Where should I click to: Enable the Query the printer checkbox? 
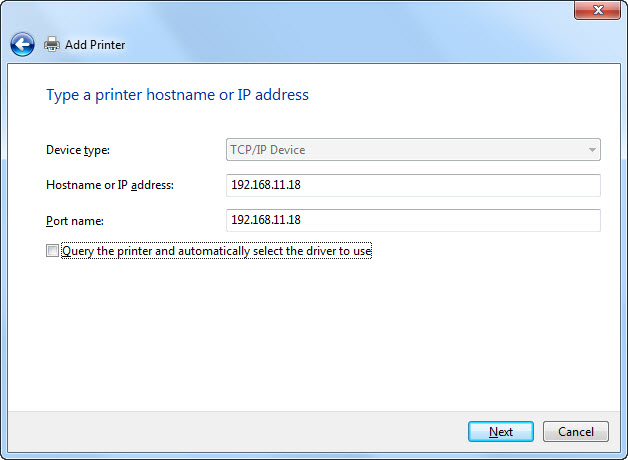click(x=53, y=251)
